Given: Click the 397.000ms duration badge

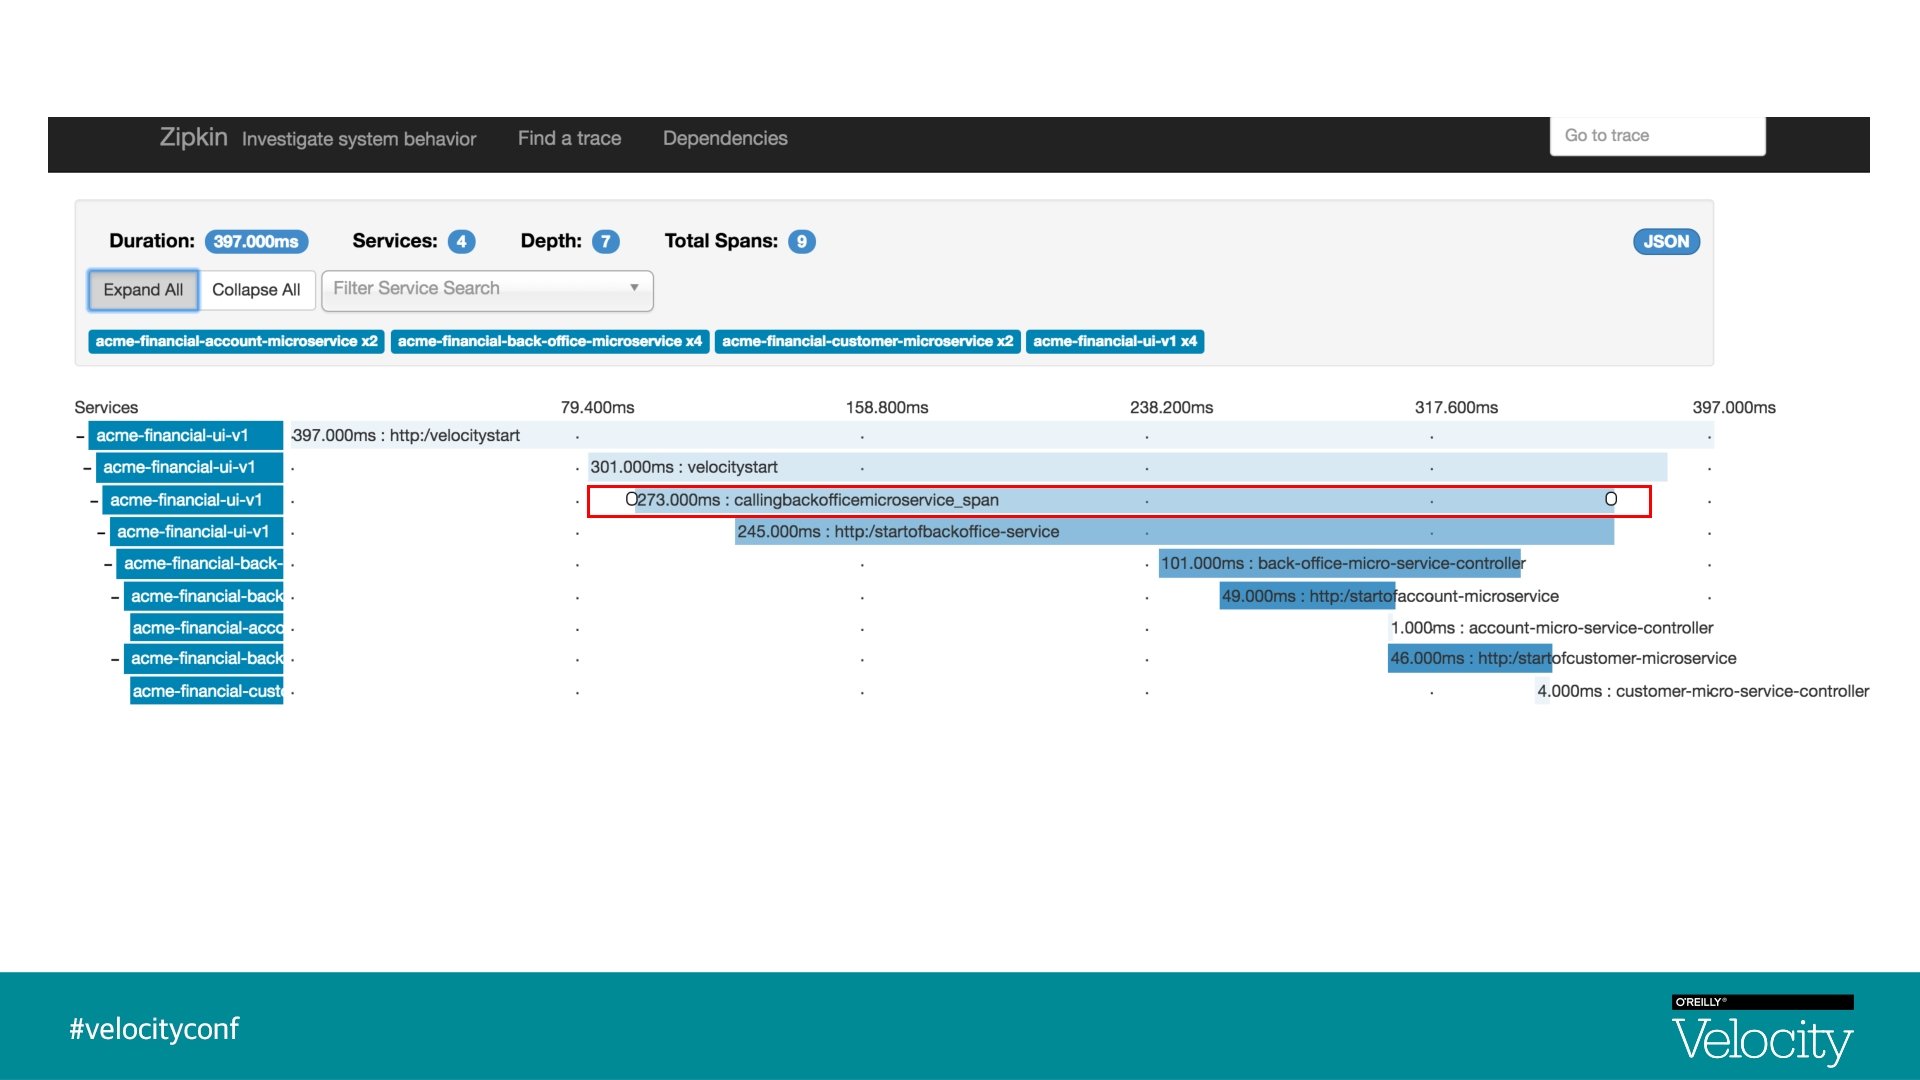Looking at the screenshot, I should click(256, 242).
